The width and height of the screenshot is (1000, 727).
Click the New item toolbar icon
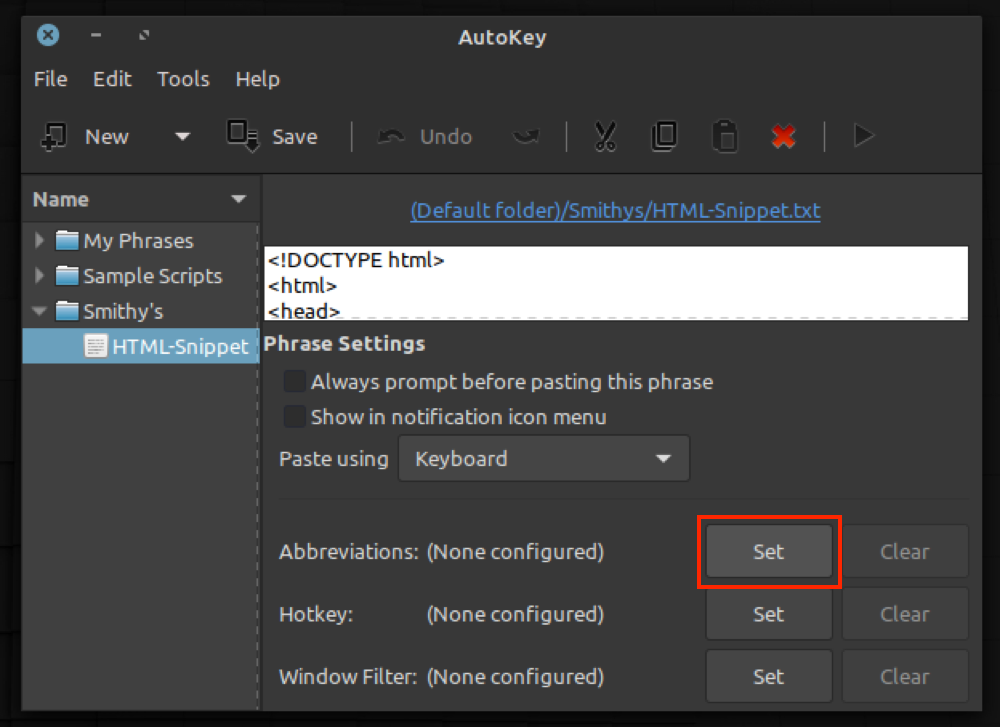coord(54,136)
